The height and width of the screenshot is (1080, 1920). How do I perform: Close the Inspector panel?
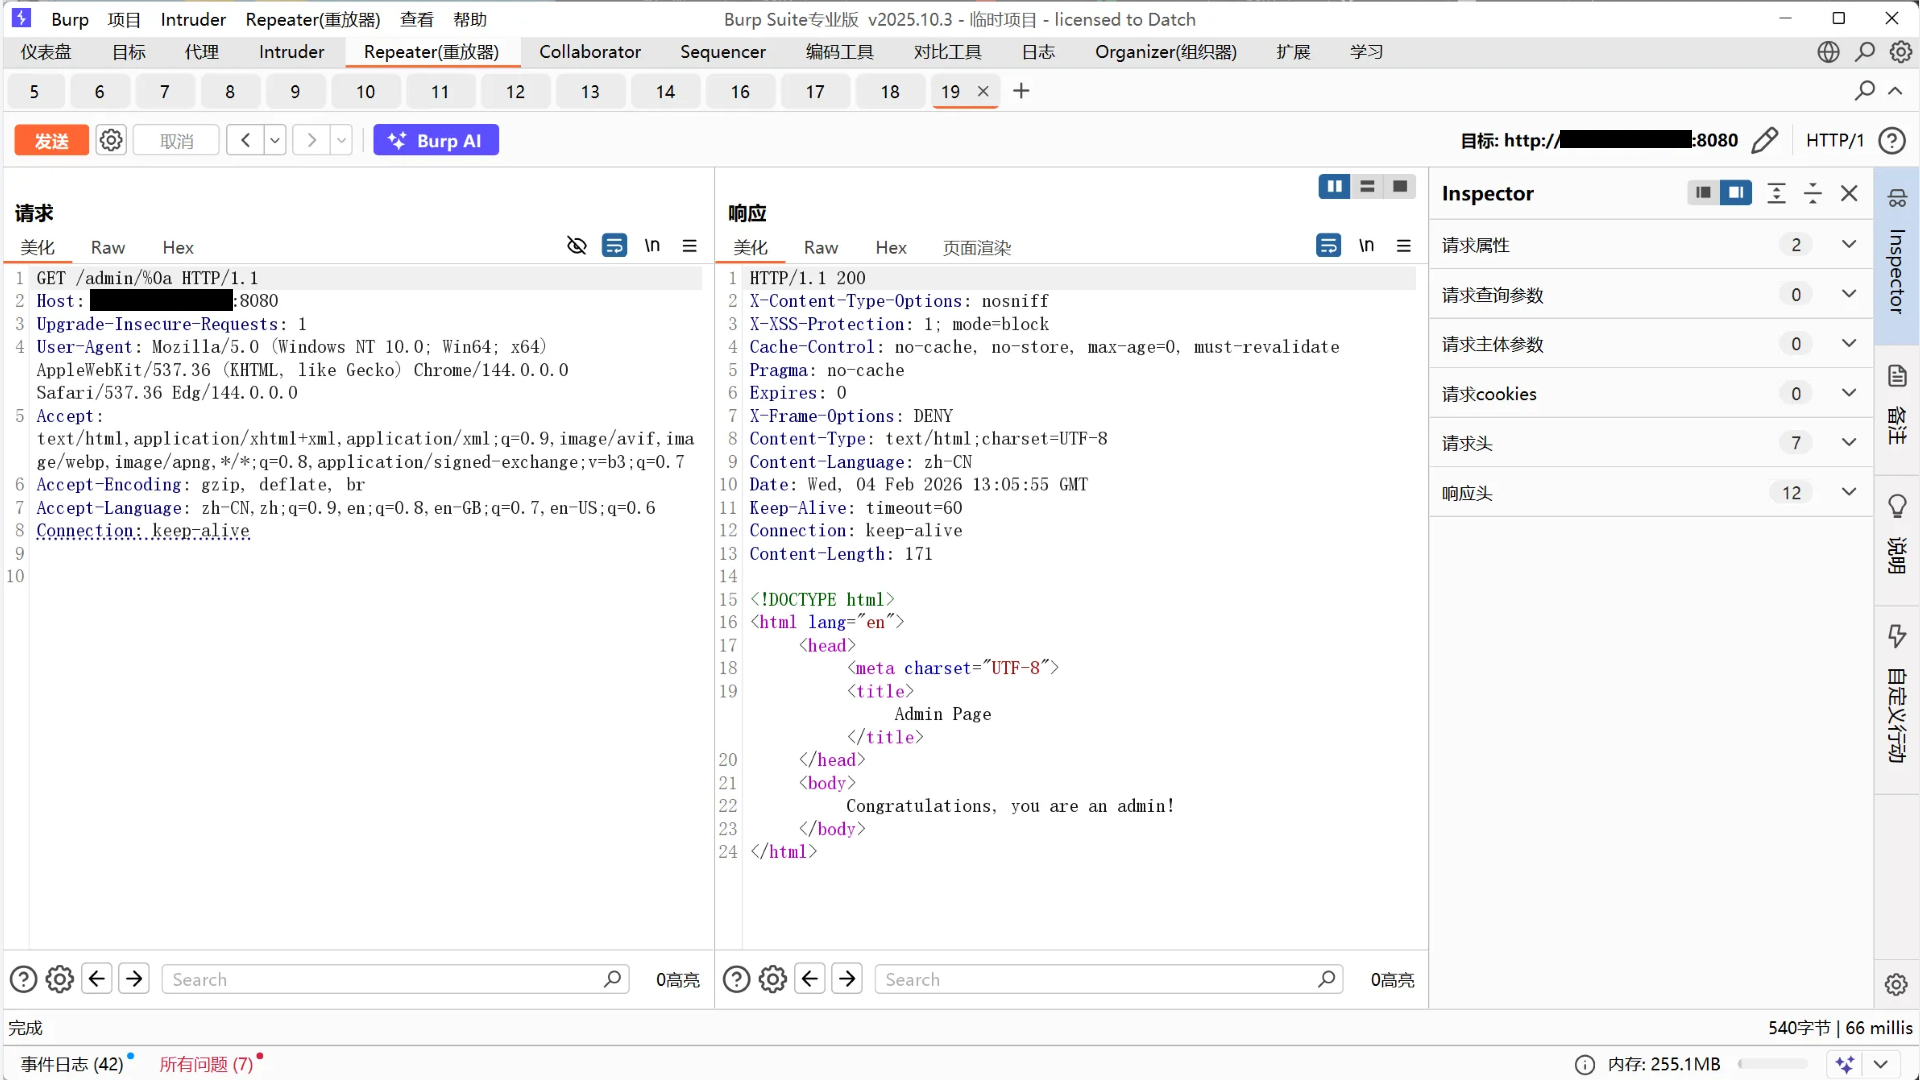pyautogui.click(x=1849, y=193)
